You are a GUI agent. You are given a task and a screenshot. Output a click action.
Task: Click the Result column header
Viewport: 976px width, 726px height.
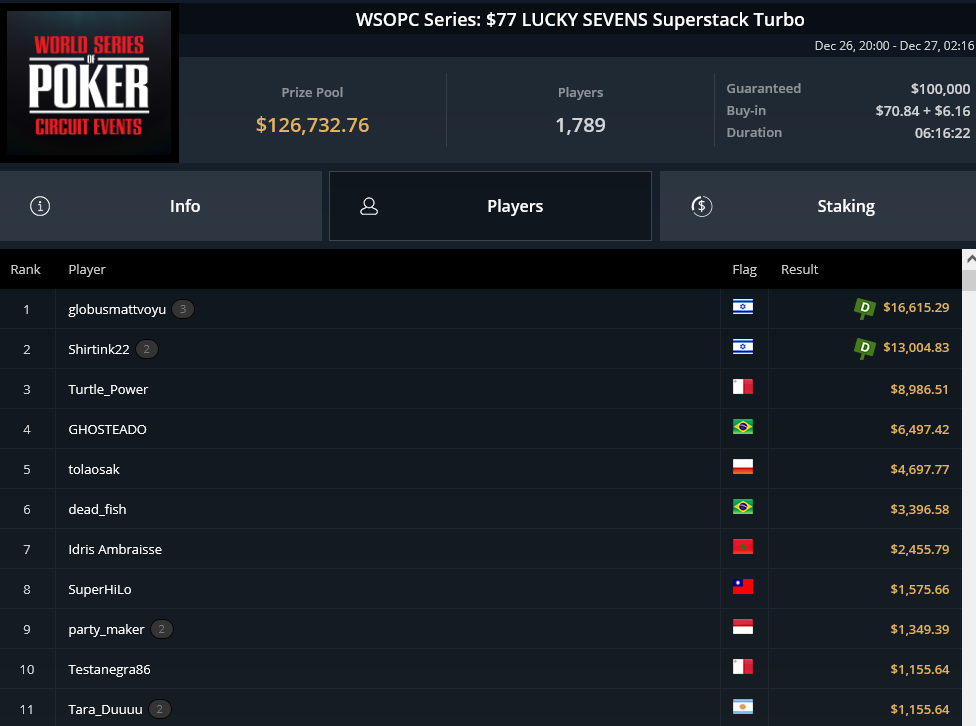800,270
